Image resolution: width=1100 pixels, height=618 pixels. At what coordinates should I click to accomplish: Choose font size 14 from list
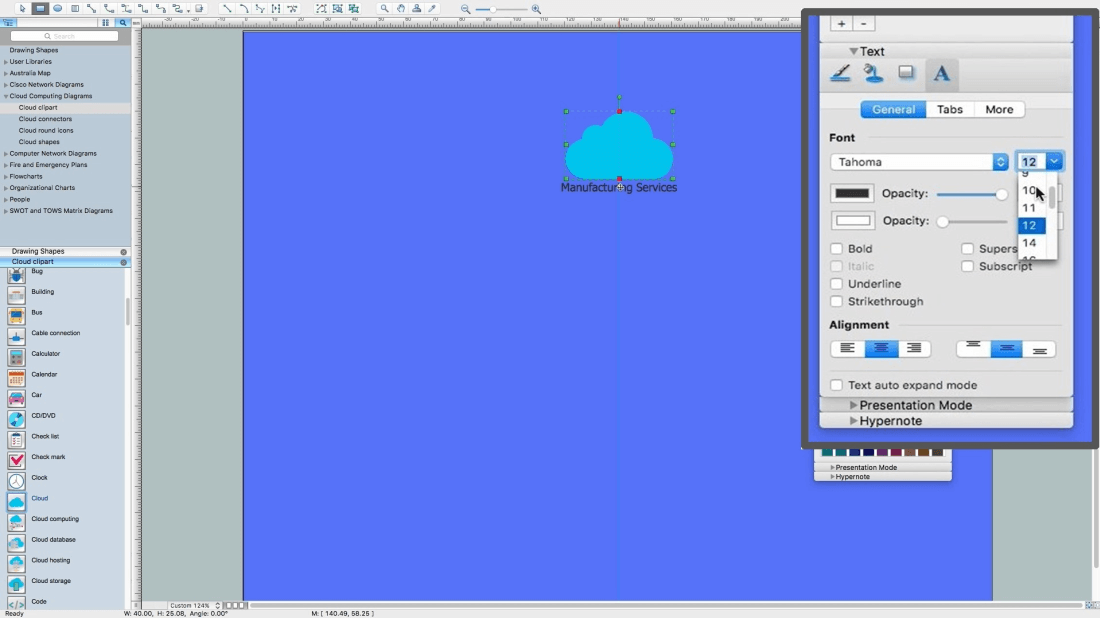click(1029, 243)
